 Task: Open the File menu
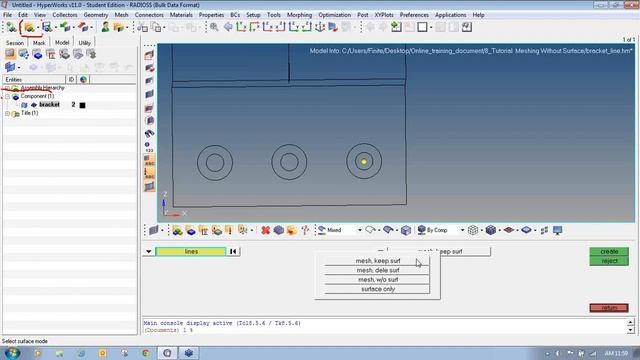7,15
